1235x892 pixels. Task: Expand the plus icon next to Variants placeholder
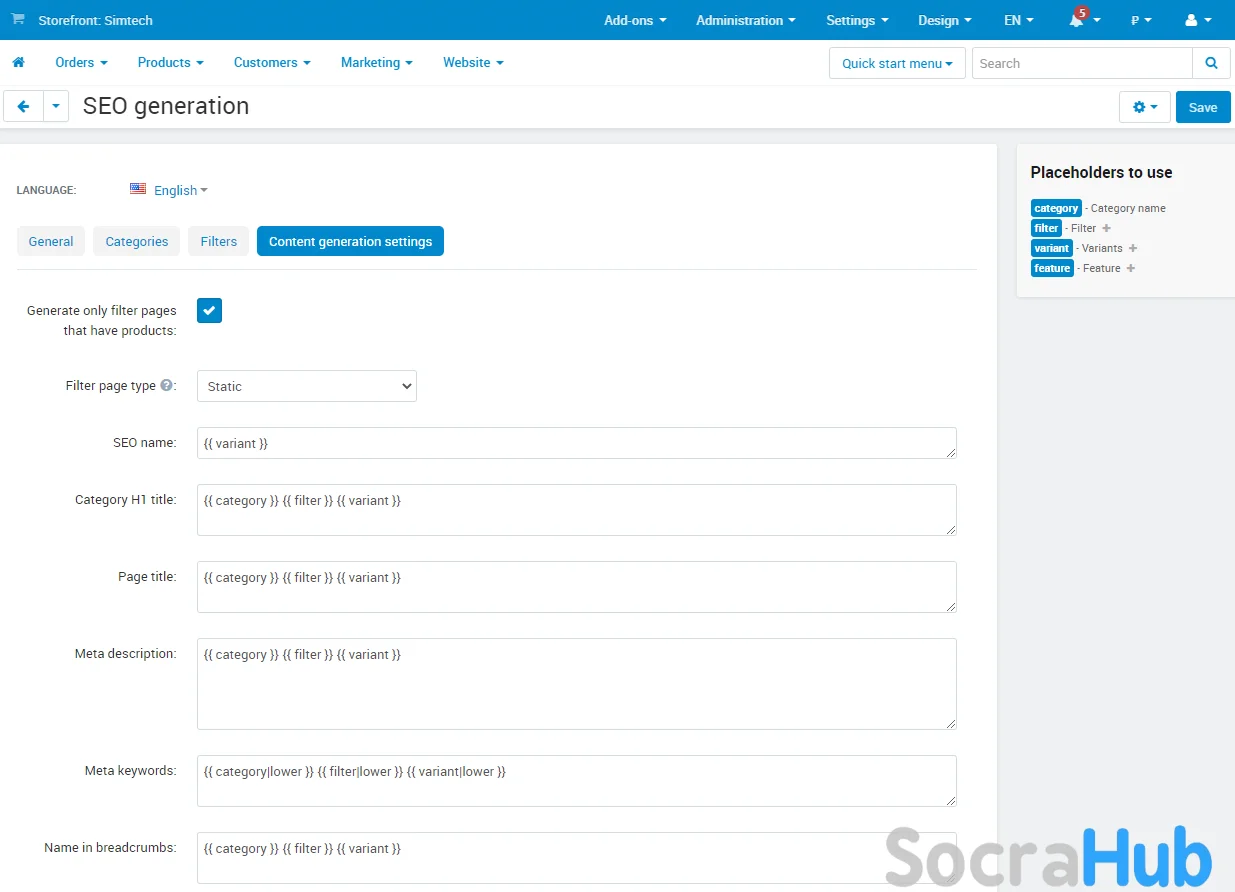(1133, 248)
